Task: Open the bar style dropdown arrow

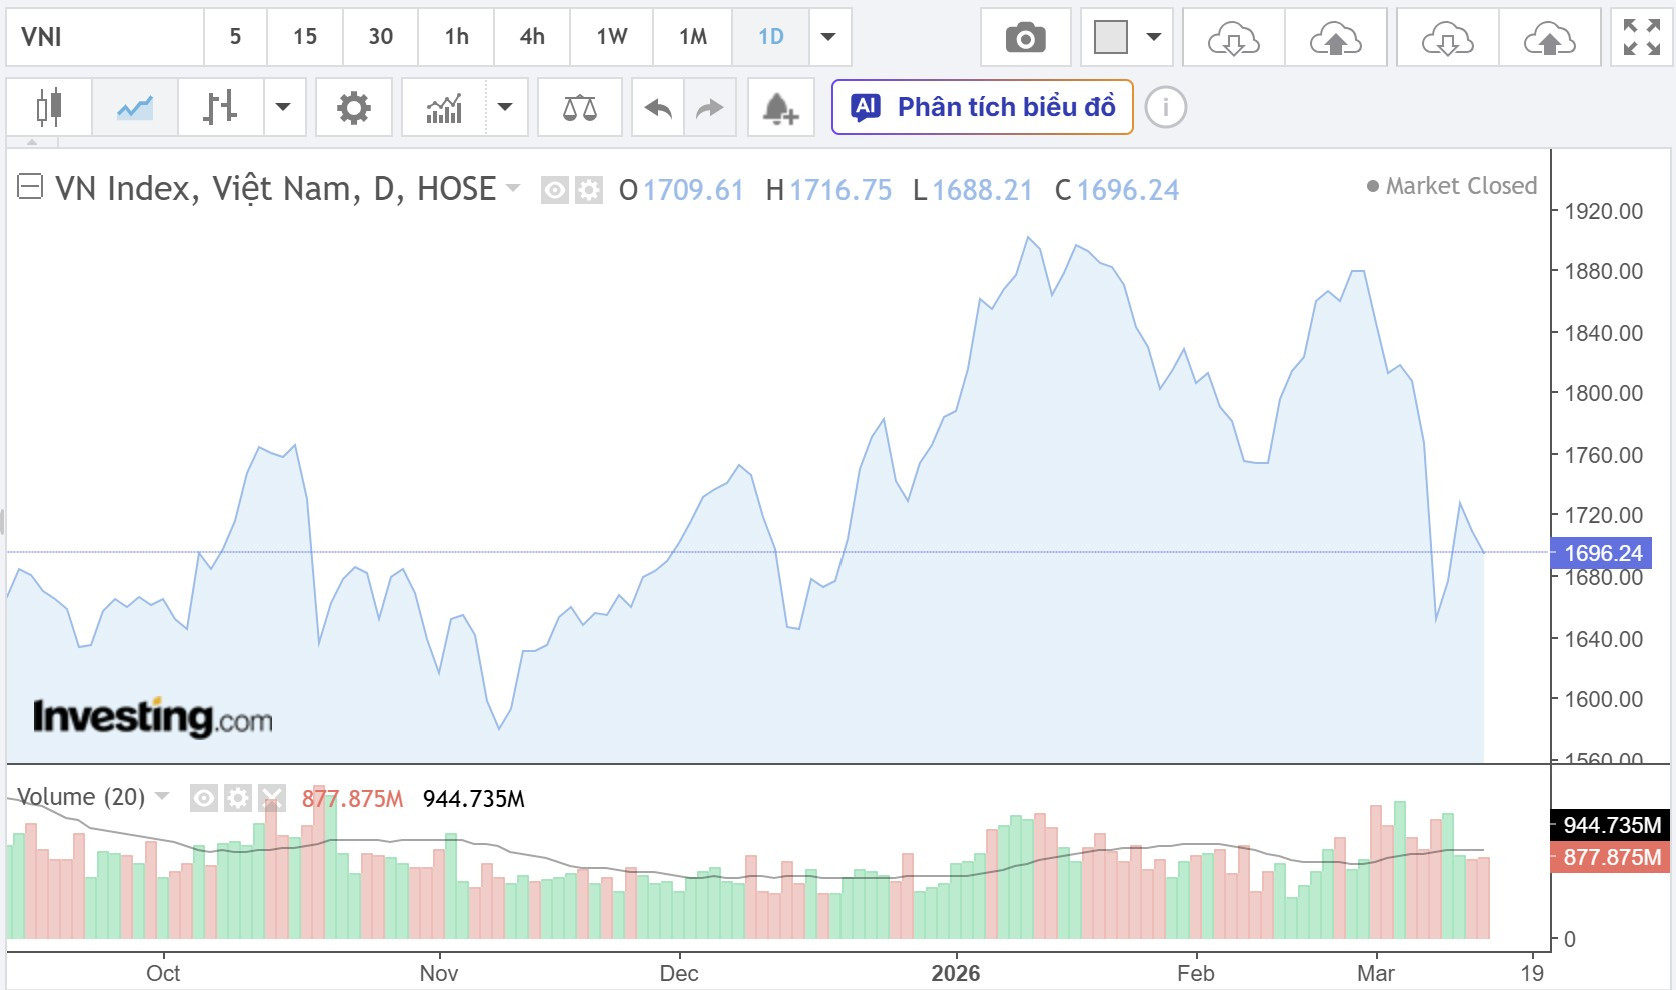Action: click(x=284, y=107)
